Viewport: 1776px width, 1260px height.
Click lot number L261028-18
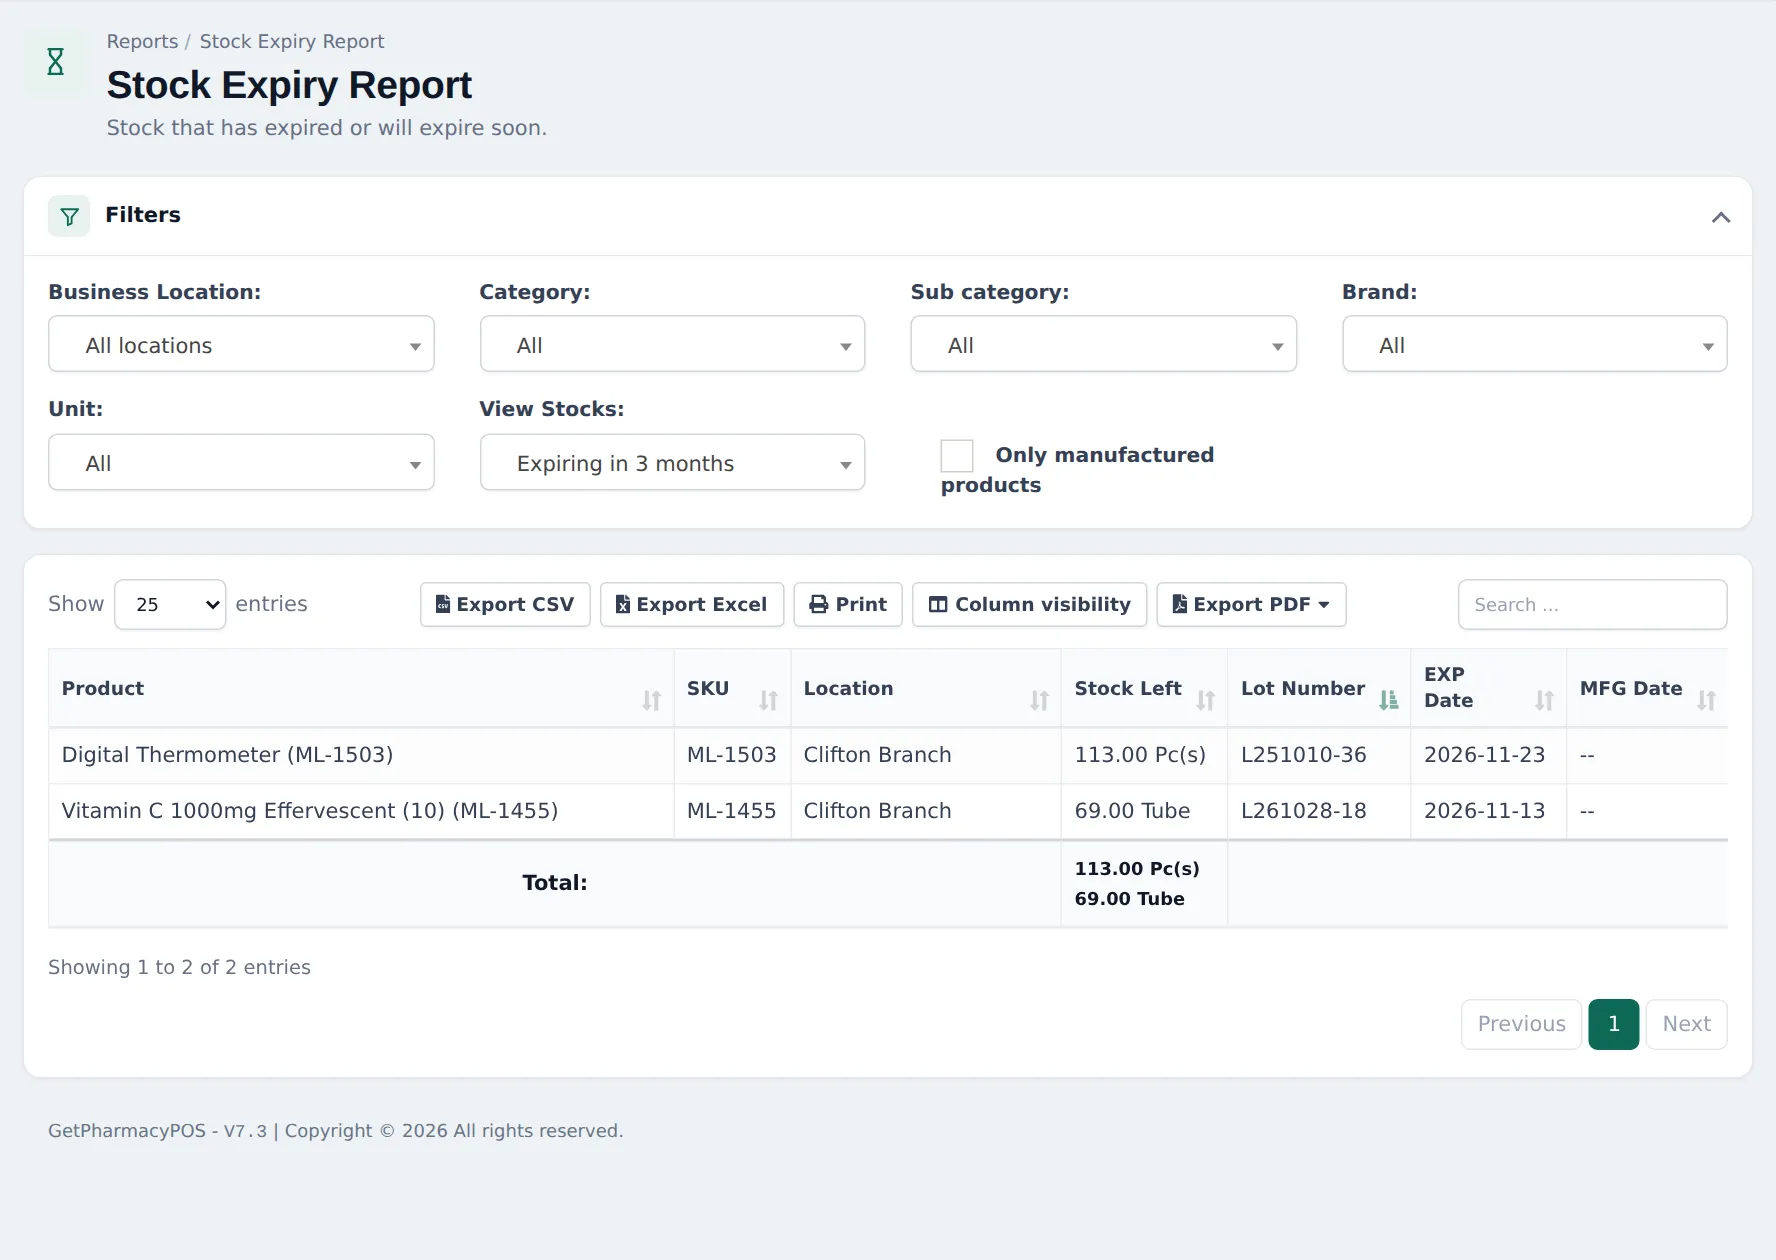click(x=1303, y=811)
